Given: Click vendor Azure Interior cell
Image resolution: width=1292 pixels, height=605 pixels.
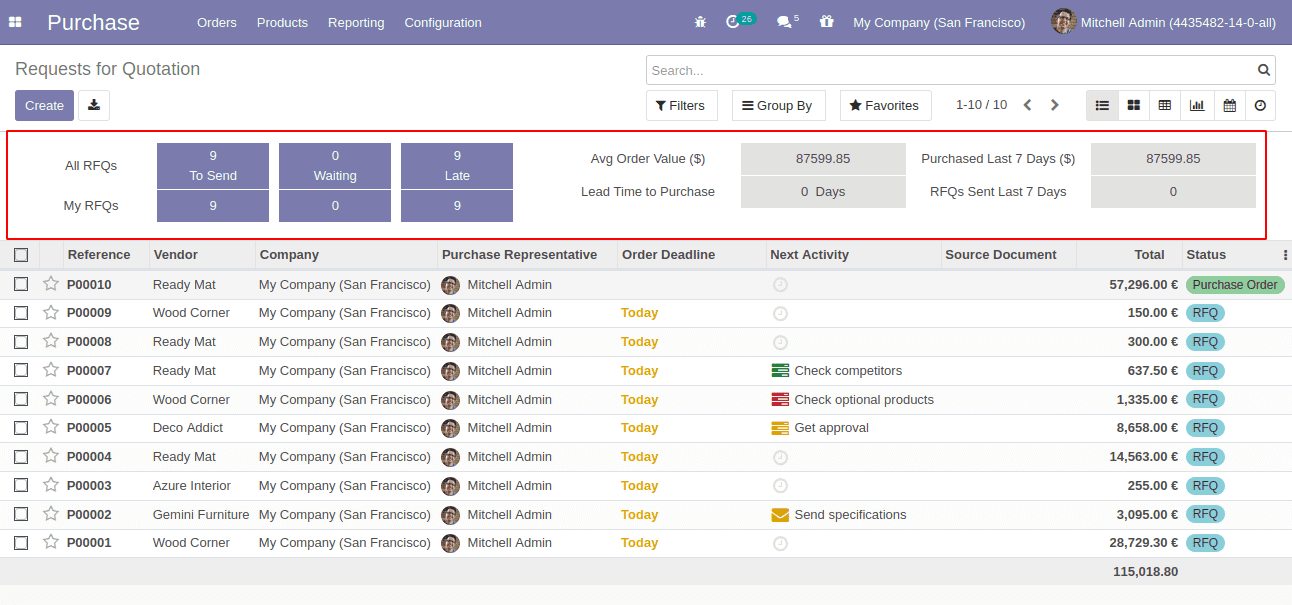Looking at the screenshot, I should (192, 485).
